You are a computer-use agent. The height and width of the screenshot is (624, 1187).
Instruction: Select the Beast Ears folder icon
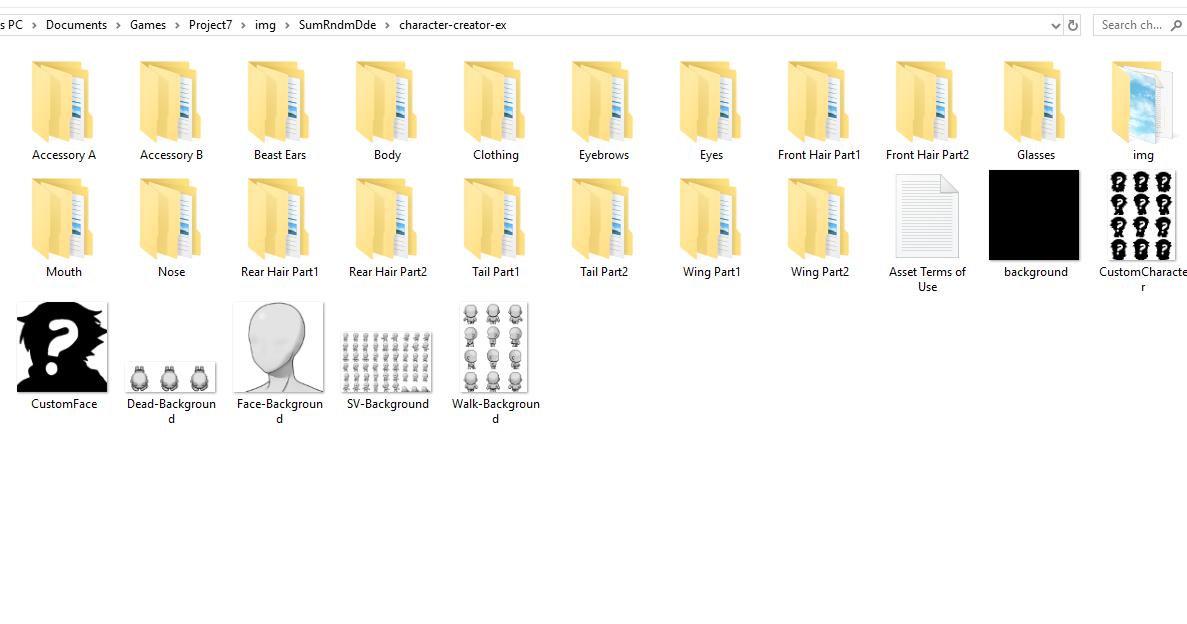pyautogui.click(x=279, y=102)
